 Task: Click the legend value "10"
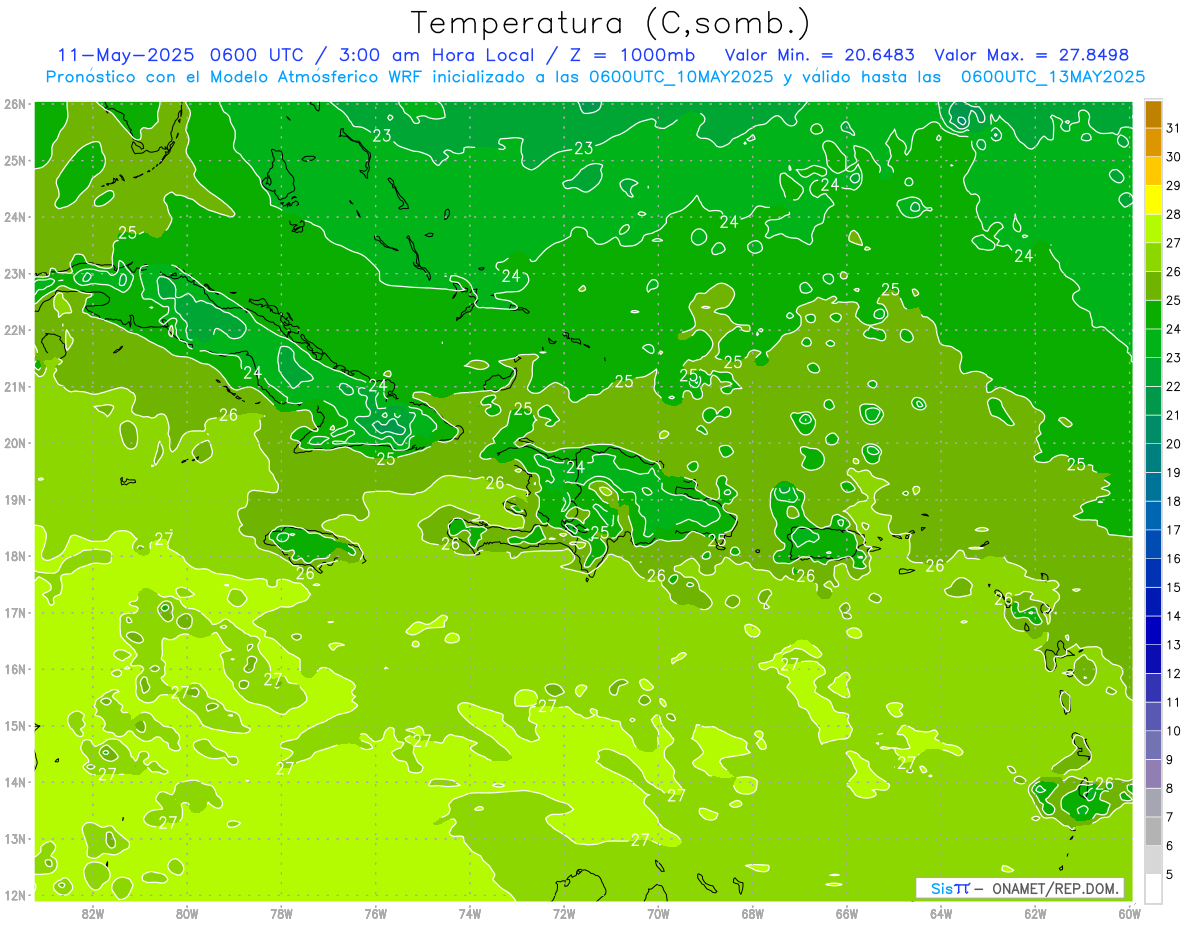[1174, 731]
